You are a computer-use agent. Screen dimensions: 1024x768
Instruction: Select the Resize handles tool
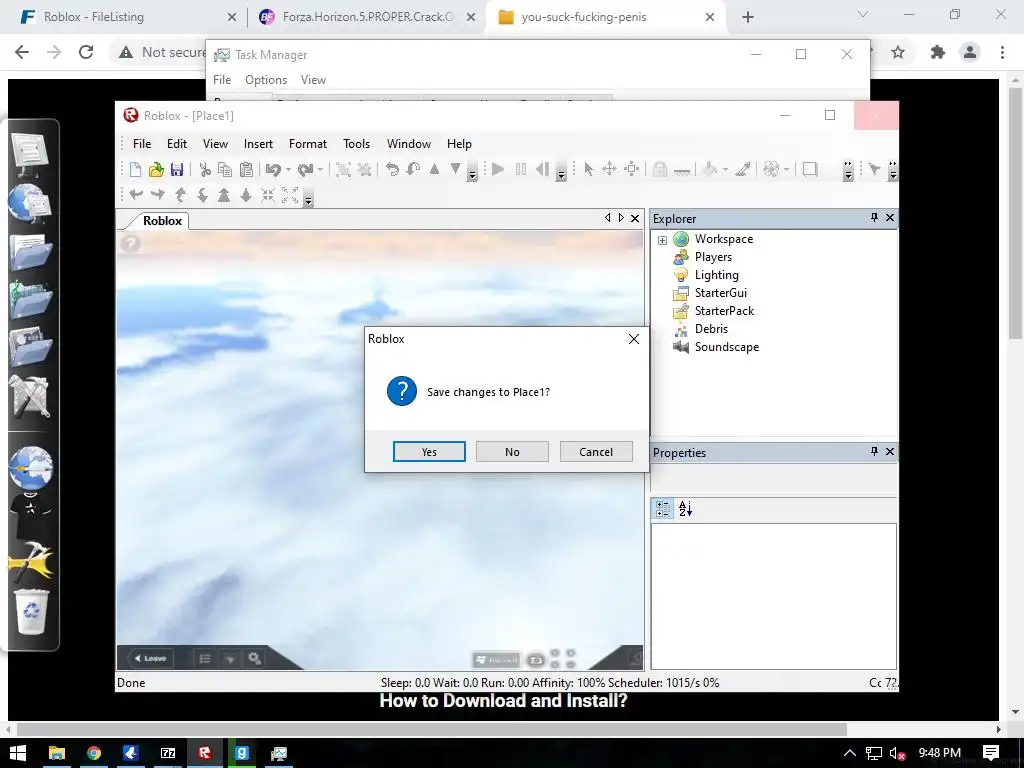coord(632,170)
